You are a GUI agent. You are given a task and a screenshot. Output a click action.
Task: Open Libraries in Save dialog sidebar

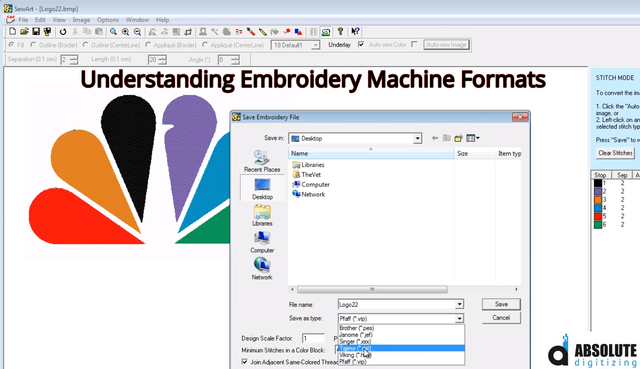coord(262,216)
